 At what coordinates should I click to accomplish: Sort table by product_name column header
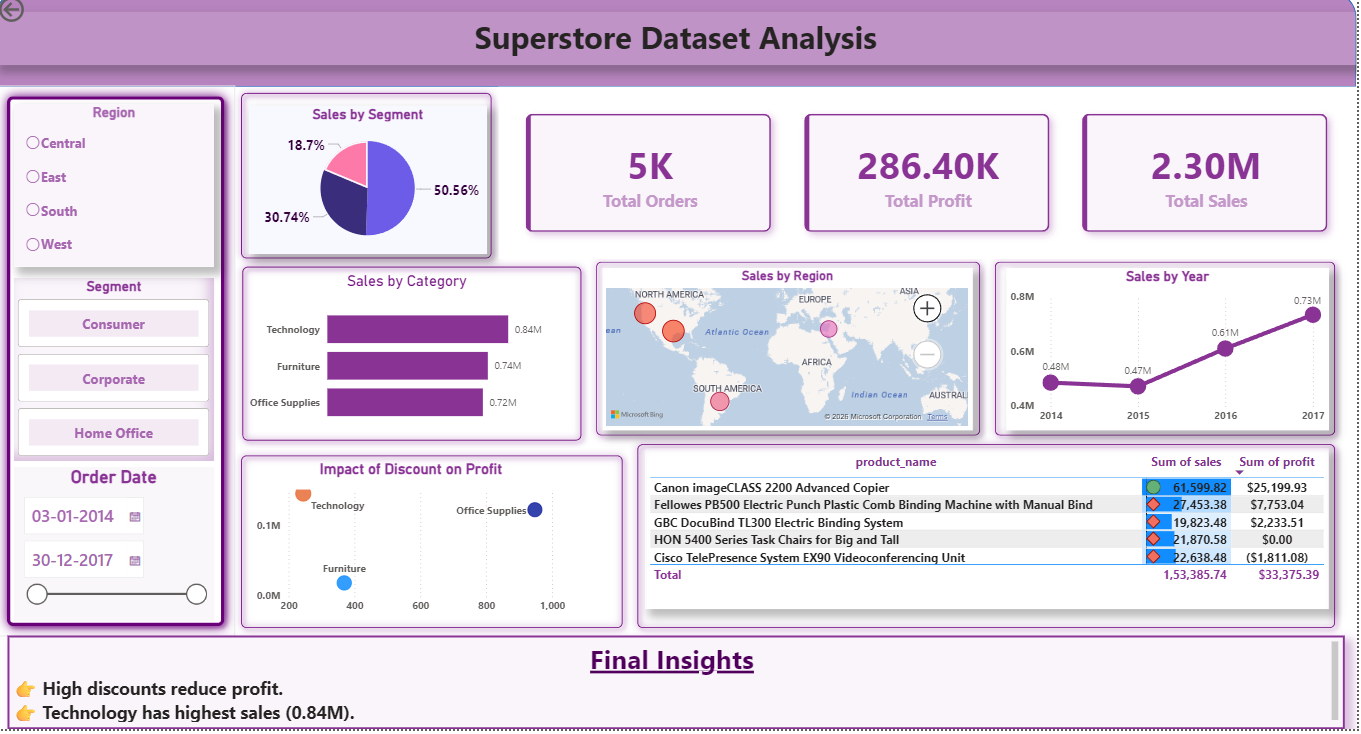[896, 462]
